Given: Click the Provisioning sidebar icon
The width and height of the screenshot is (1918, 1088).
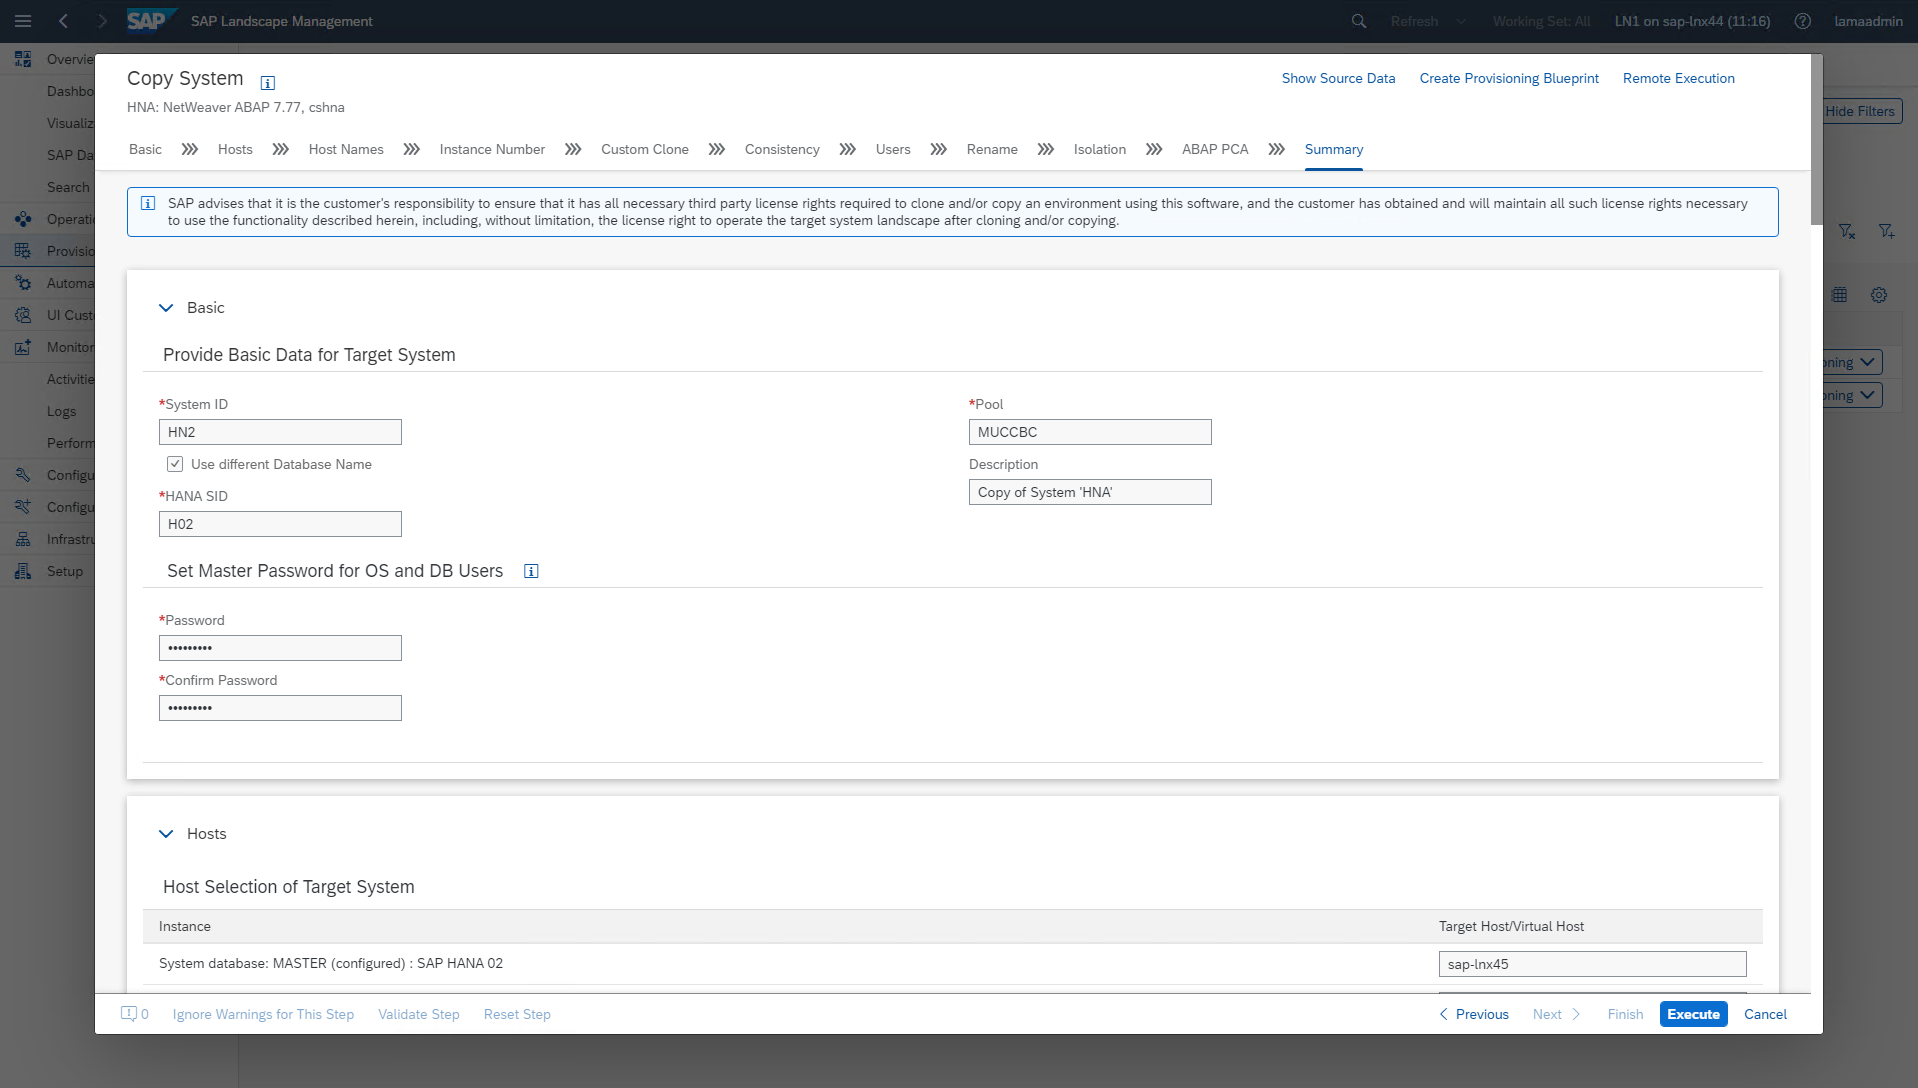Looking at the screenshot, I should (23, 251).
